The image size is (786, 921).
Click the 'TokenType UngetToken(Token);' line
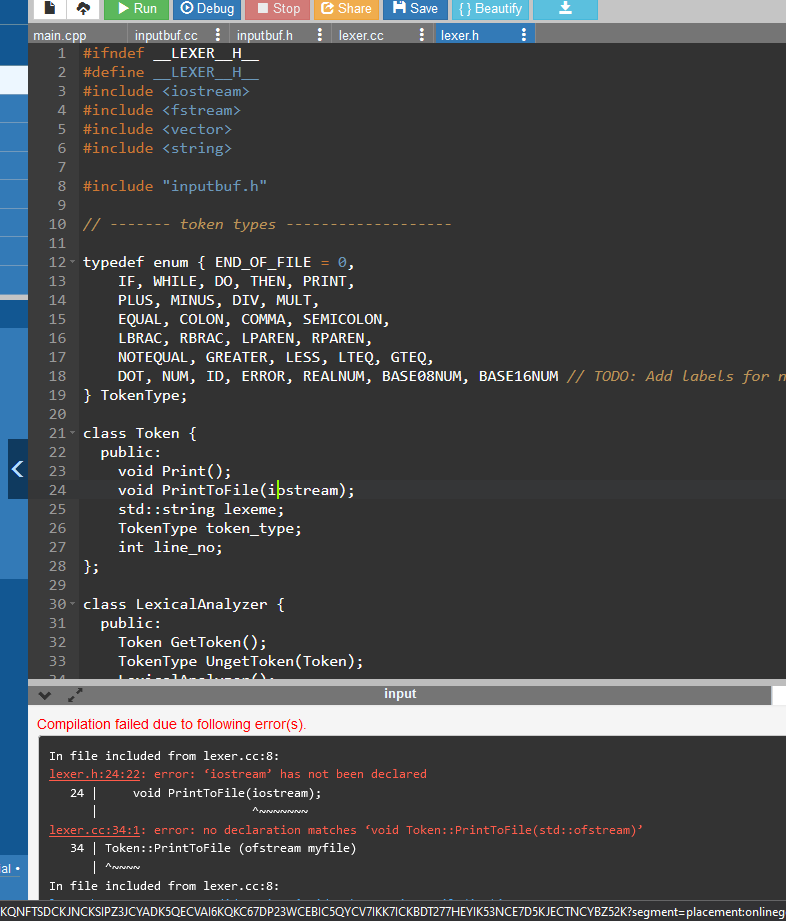(x=241, y=661)
